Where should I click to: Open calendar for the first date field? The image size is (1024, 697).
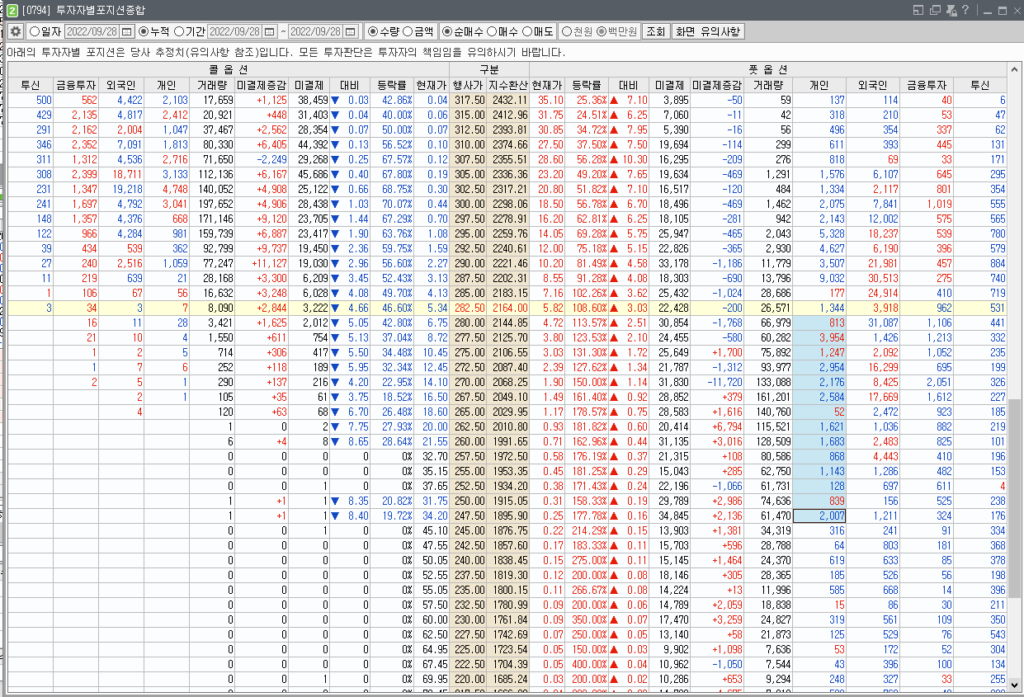128,31
